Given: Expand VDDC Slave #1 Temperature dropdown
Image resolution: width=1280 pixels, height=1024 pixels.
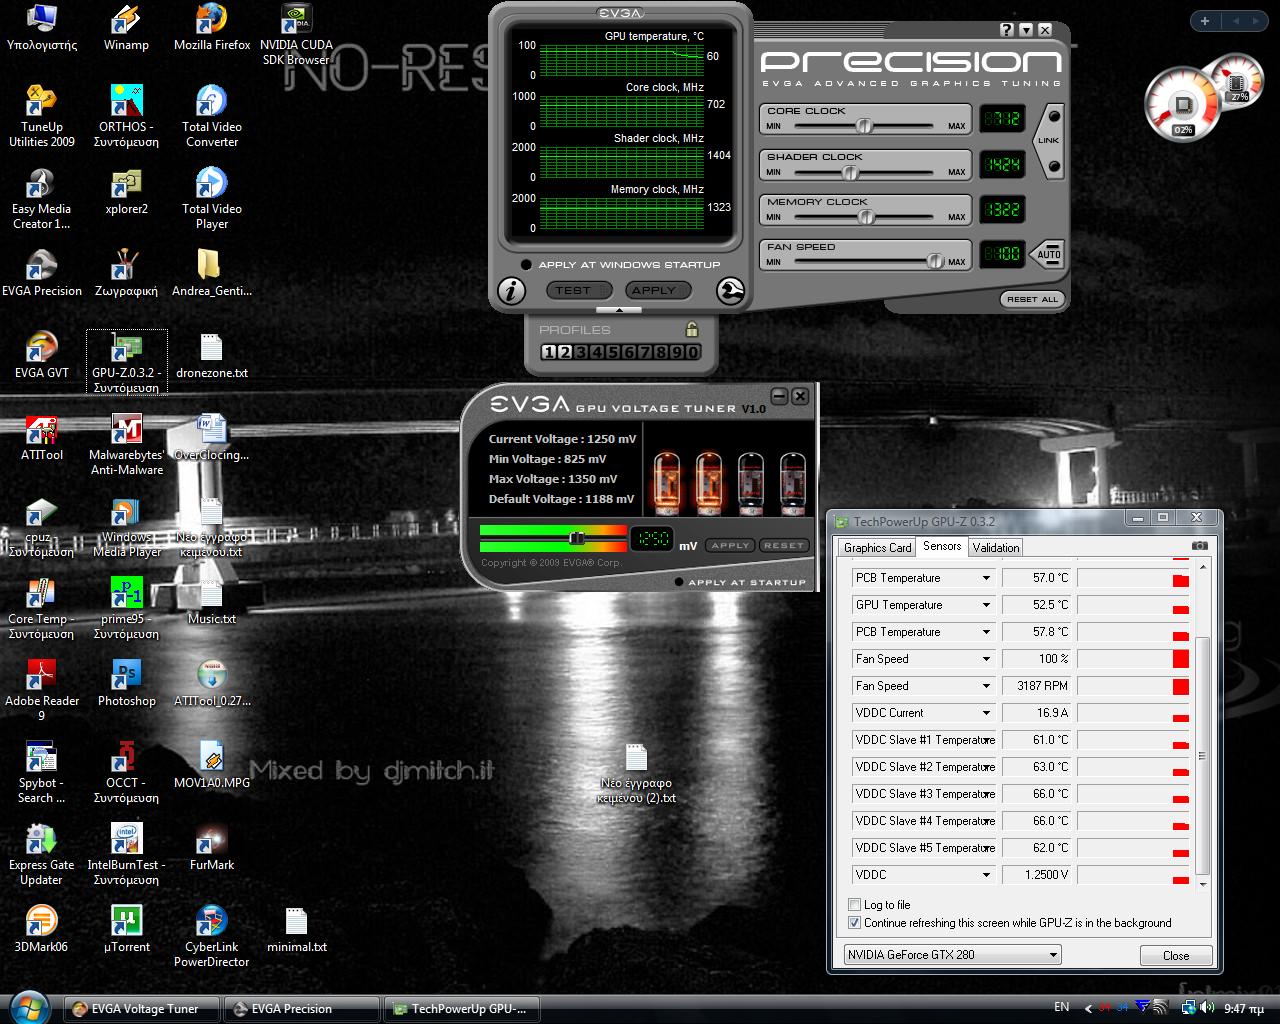Looking at the screenshot, I should (986, 740).
